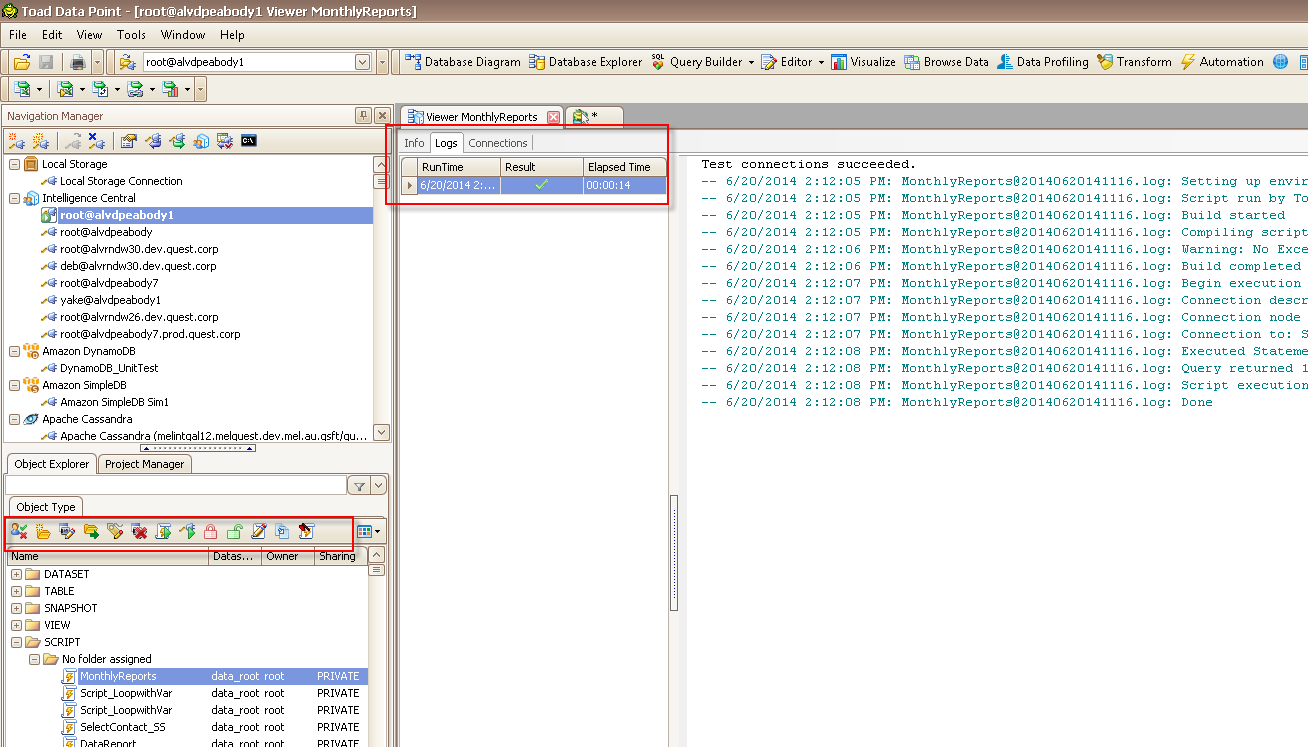Image resolution: width=1308 pixels, height=747 pixels.
Task: Select deb@alvrndw30.dev.quest.corp connection
Action: pyautogui.click(x=138, y=266)
